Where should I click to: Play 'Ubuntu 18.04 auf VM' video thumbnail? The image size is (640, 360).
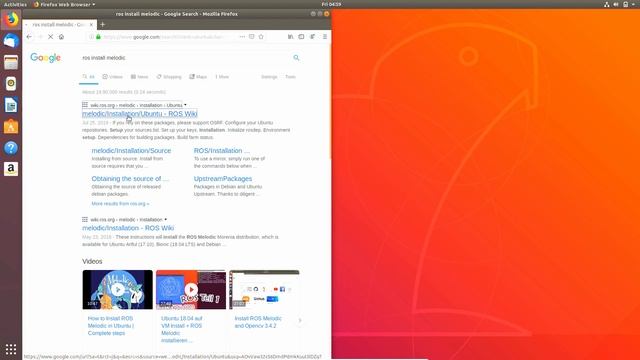pyautogui.click(x=191, y=289)
